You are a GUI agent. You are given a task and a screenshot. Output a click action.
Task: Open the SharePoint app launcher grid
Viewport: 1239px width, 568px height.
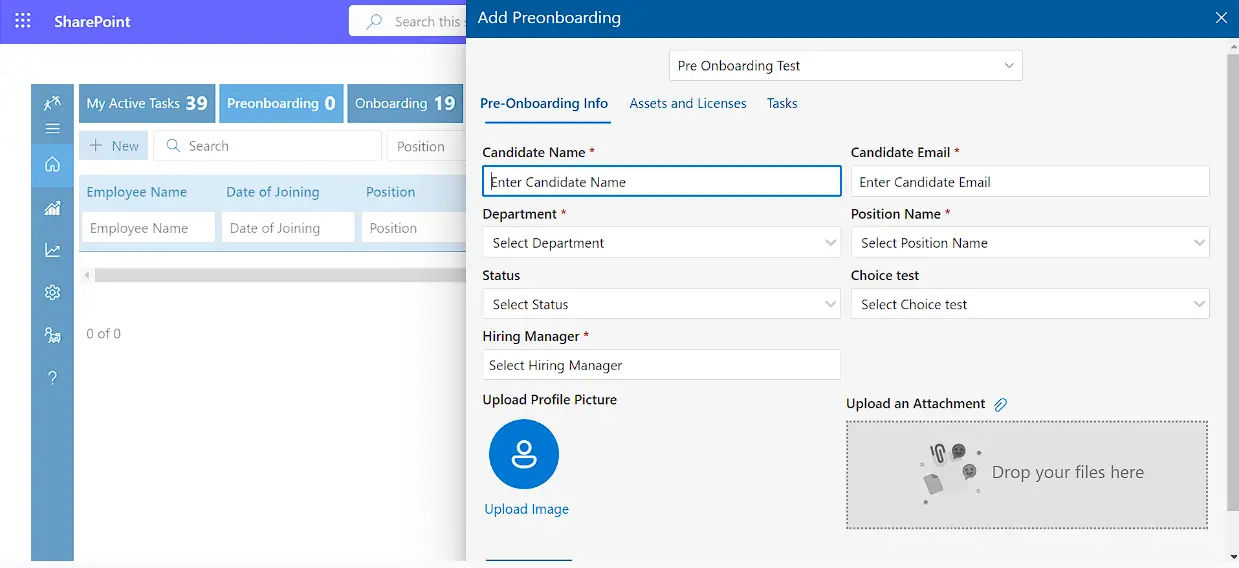[23, 21]
